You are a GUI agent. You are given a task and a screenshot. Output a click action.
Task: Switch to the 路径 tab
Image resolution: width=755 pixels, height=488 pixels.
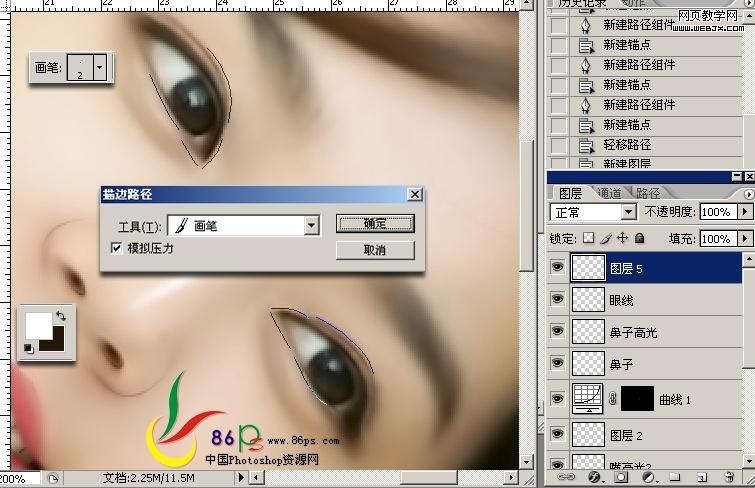[647, 193]
